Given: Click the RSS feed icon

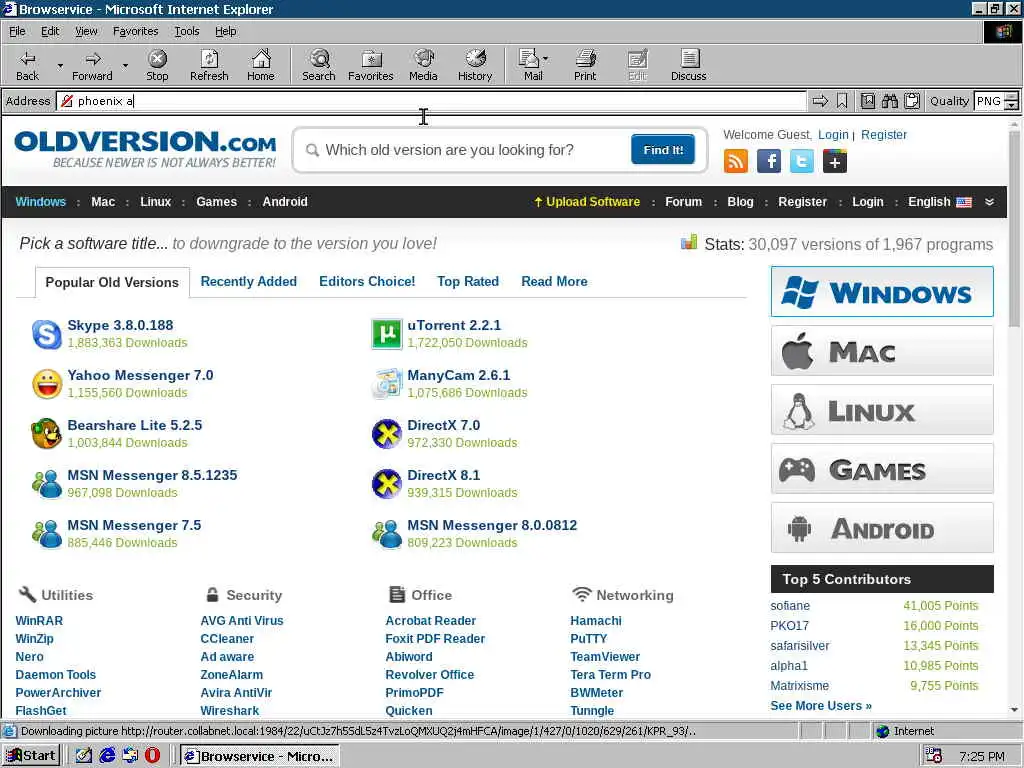Looking at the screenshot, I should (x=736, y=161).
